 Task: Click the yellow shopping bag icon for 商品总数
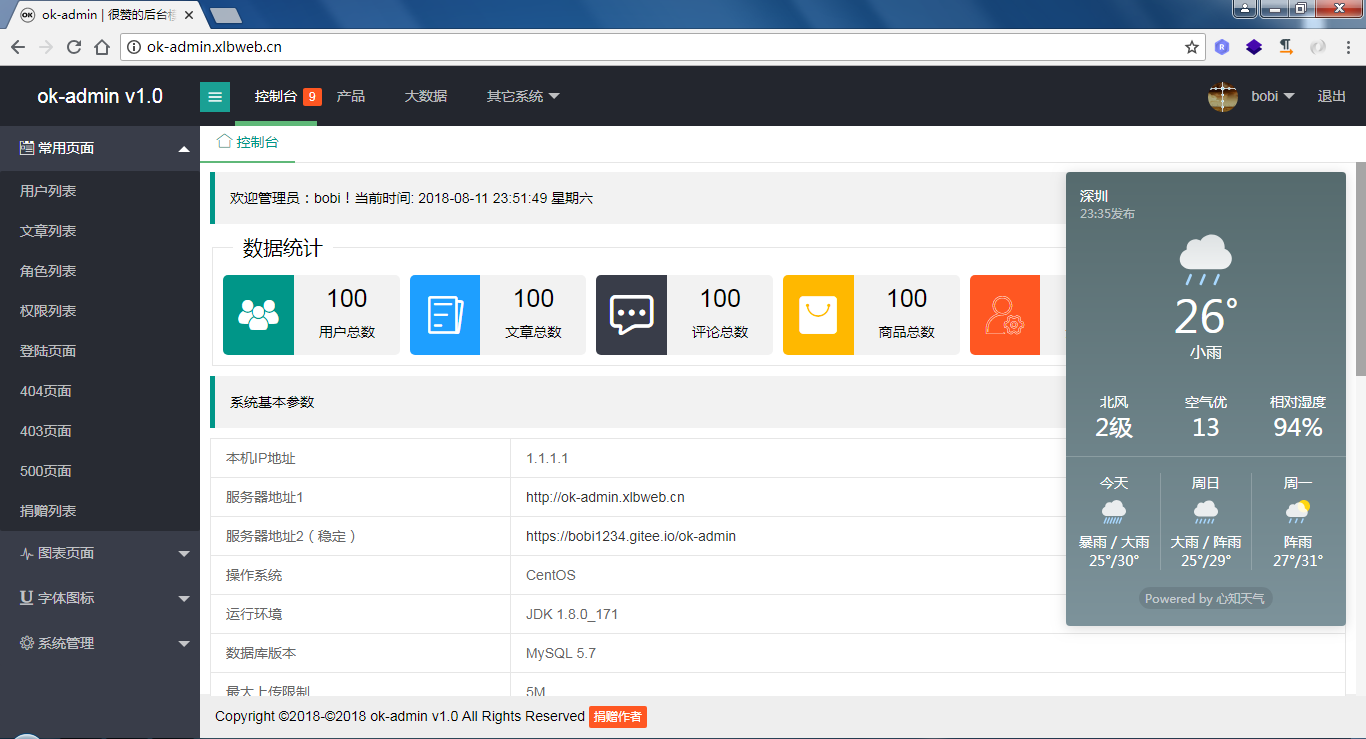[x=818, y=314]
